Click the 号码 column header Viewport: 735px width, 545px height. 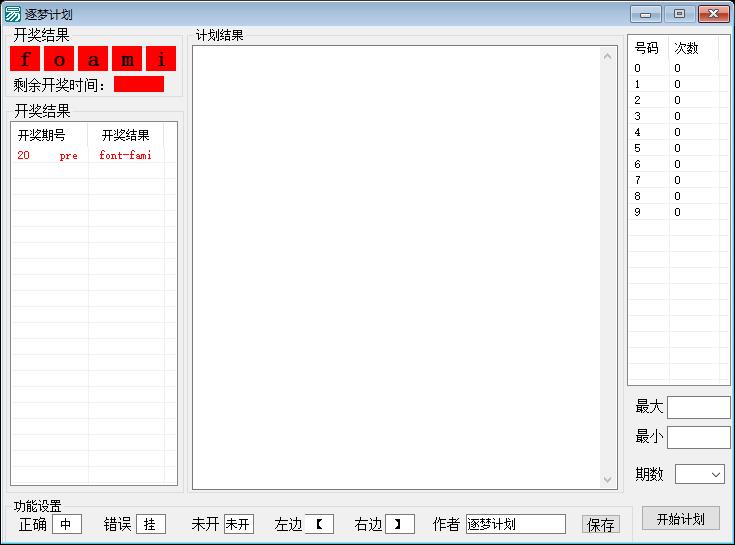point(648,48)
